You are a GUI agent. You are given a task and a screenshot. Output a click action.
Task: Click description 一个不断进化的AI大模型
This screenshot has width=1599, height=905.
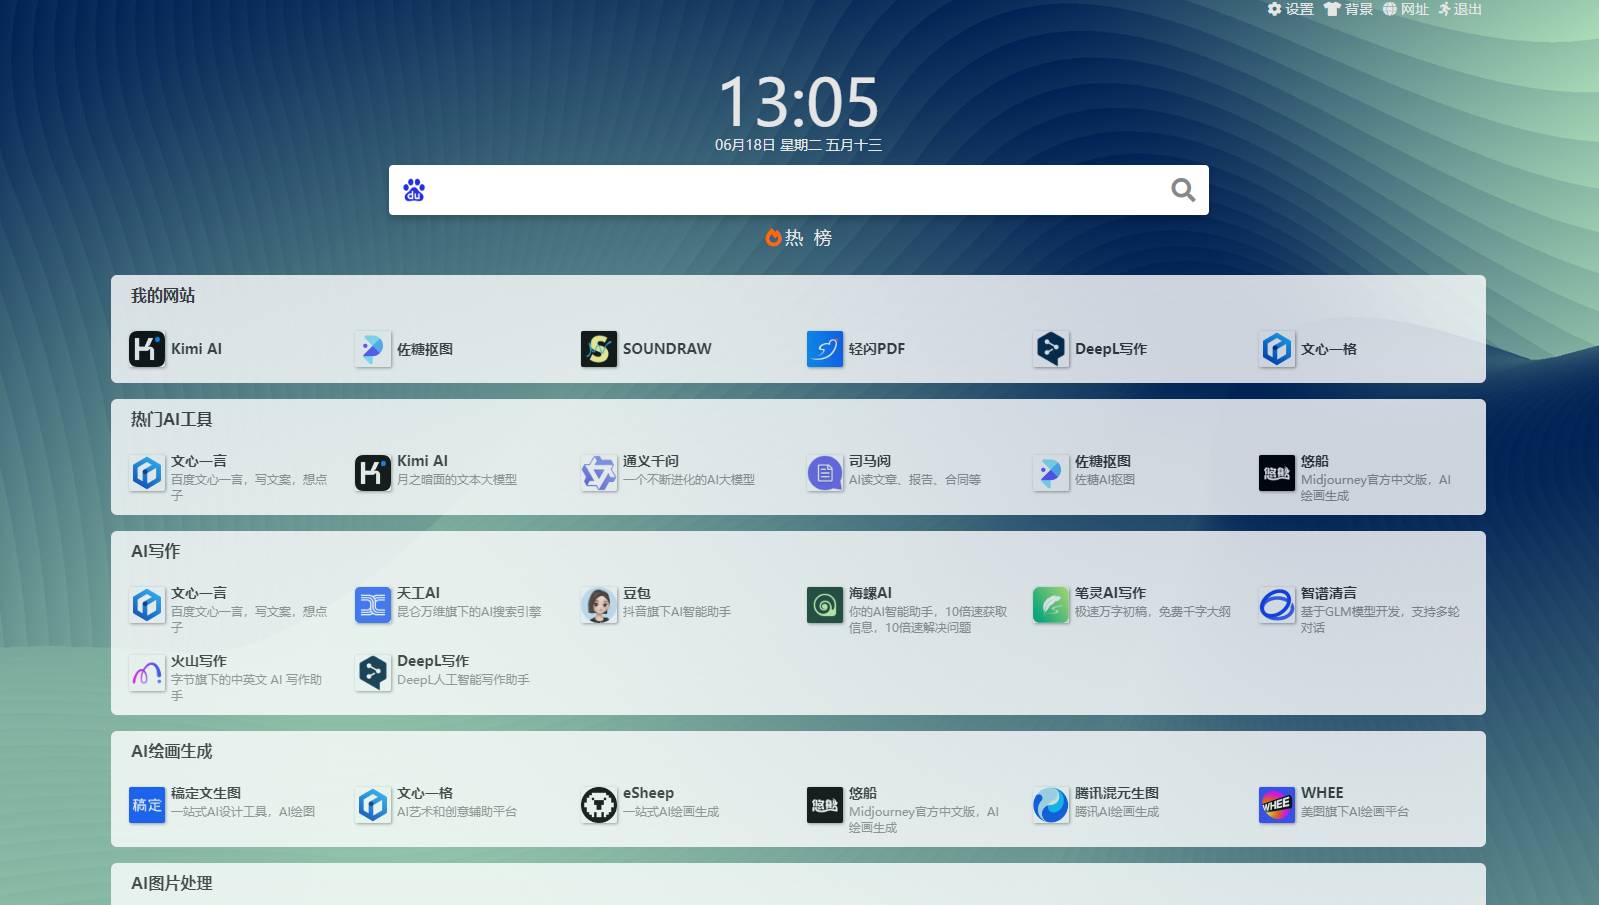click(689, 480)
